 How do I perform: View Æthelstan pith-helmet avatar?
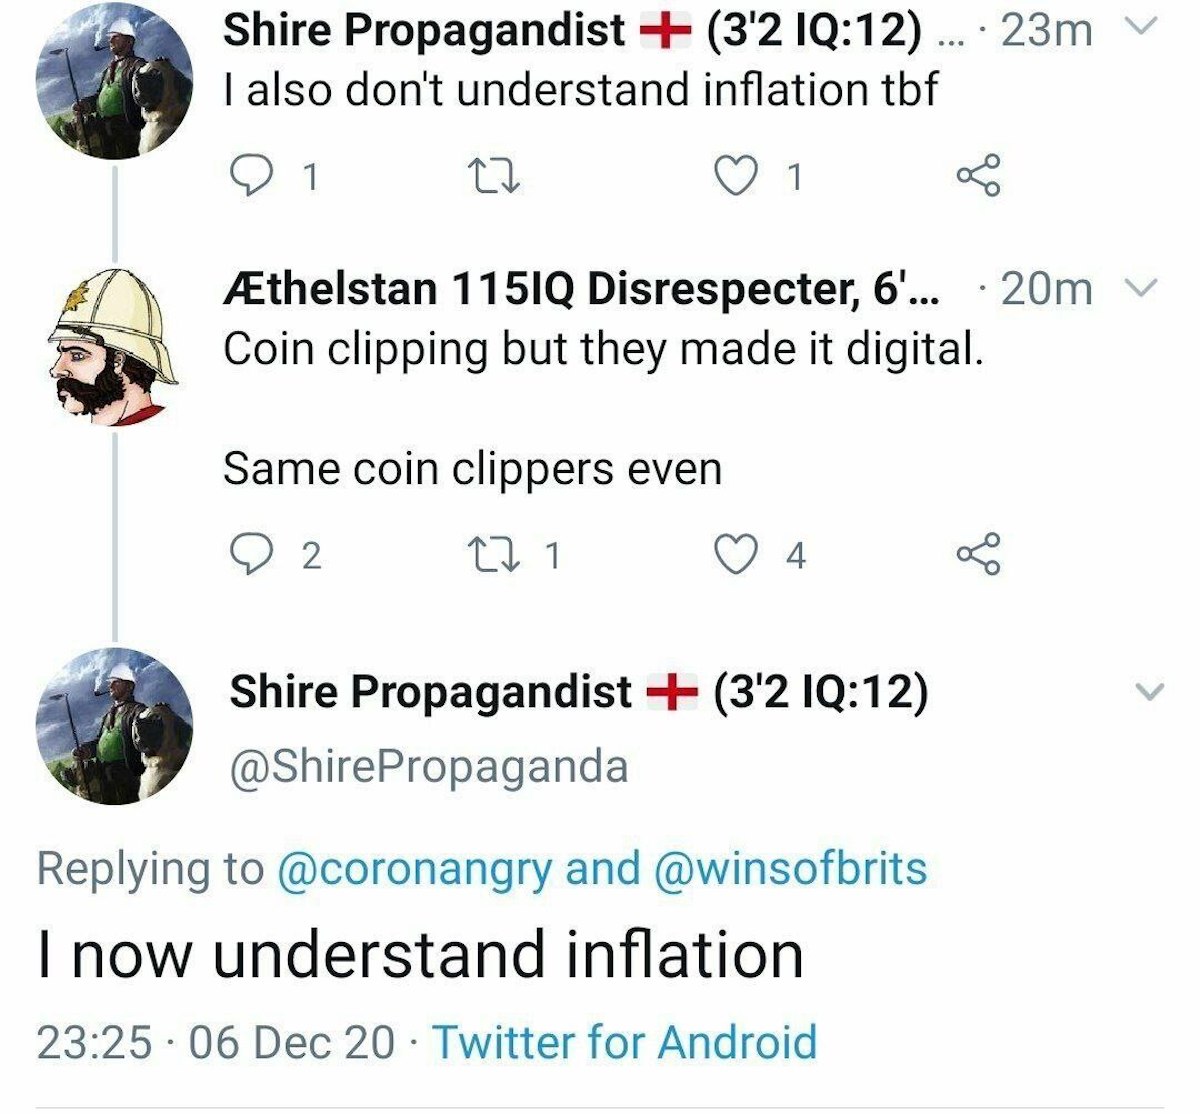tap(113, 345)
